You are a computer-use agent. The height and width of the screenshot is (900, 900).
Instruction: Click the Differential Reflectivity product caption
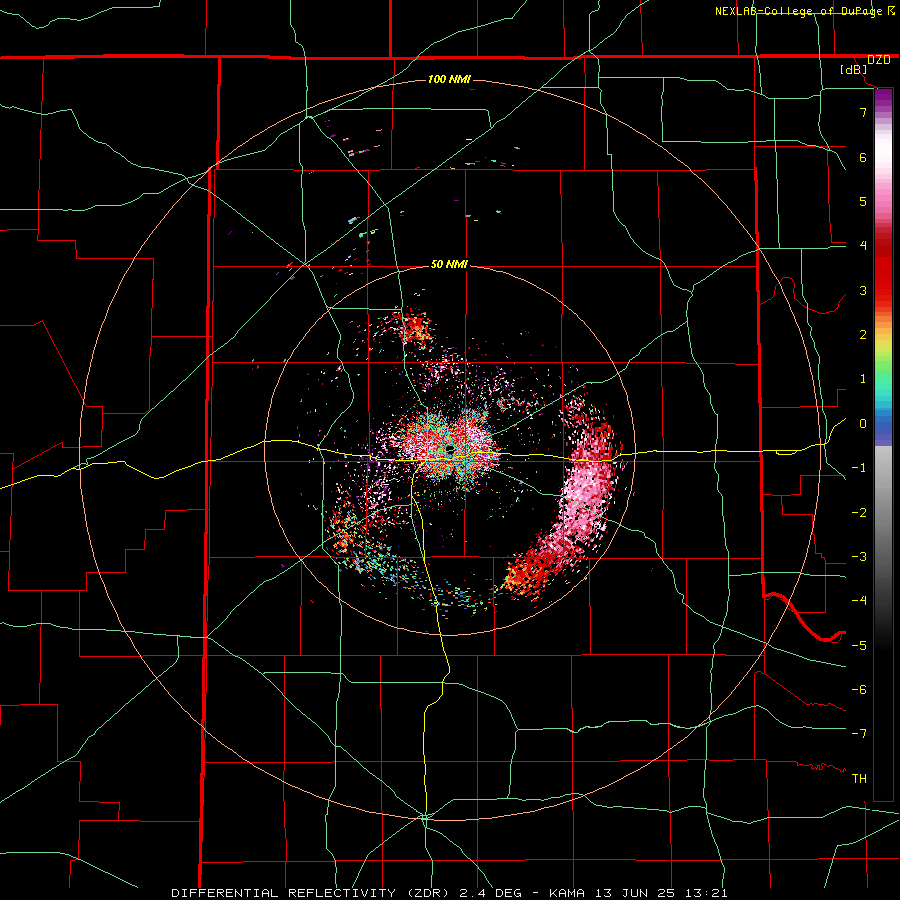point(449,893)
